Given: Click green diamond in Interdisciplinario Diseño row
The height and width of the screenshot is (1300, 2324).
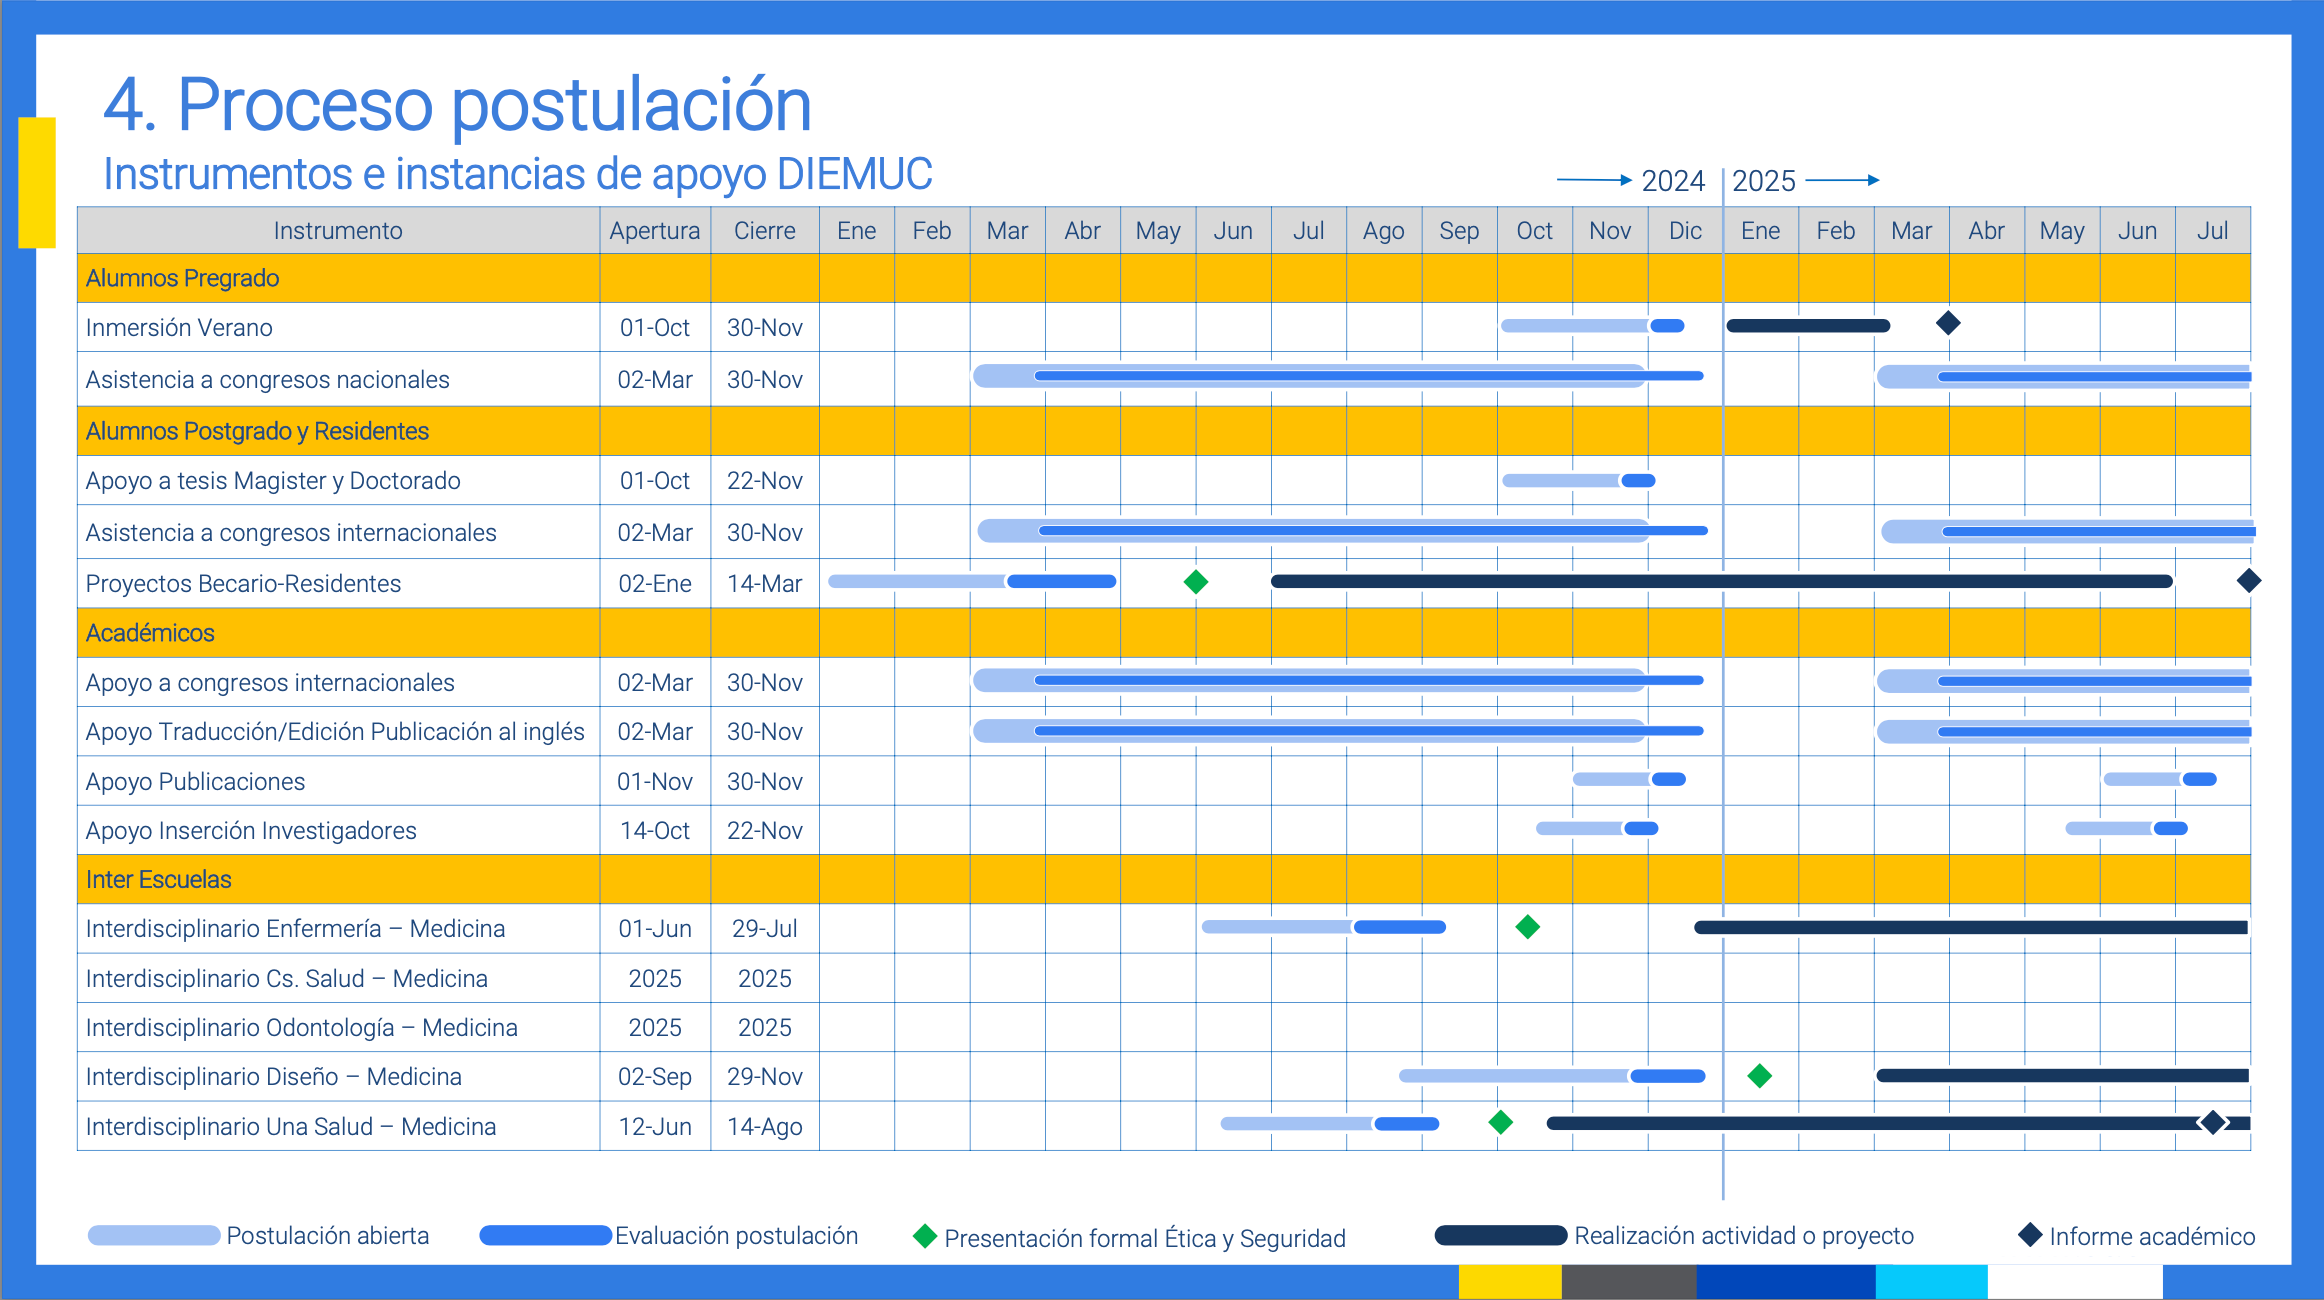Looking at the screenshot, I should point(1759,1076).
